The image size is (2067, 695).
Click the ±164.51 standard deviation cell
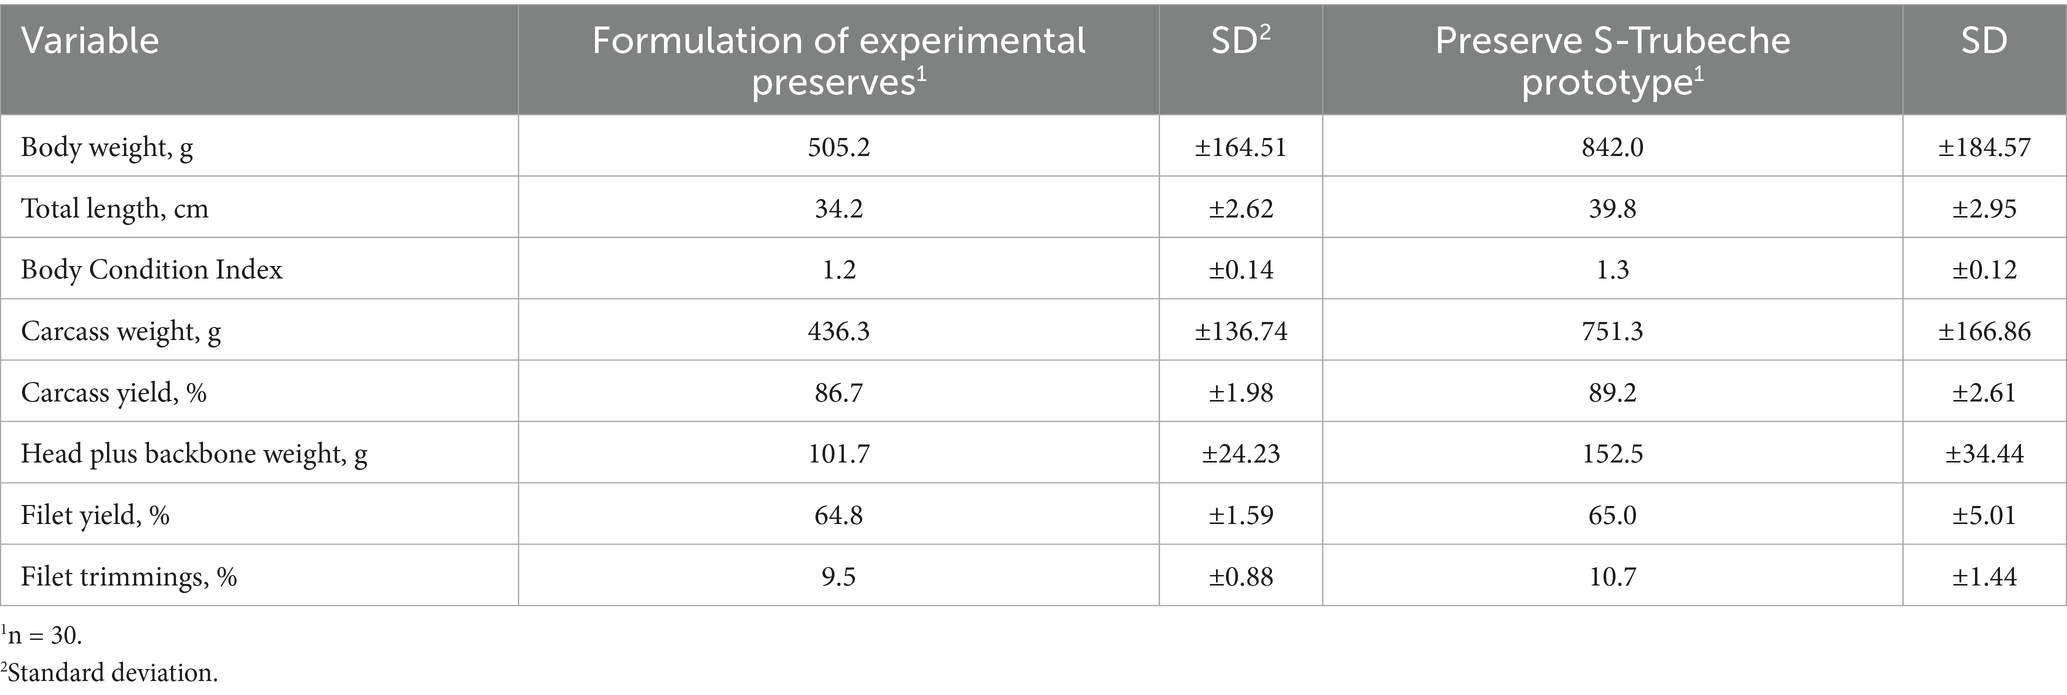click(1240, 147)
